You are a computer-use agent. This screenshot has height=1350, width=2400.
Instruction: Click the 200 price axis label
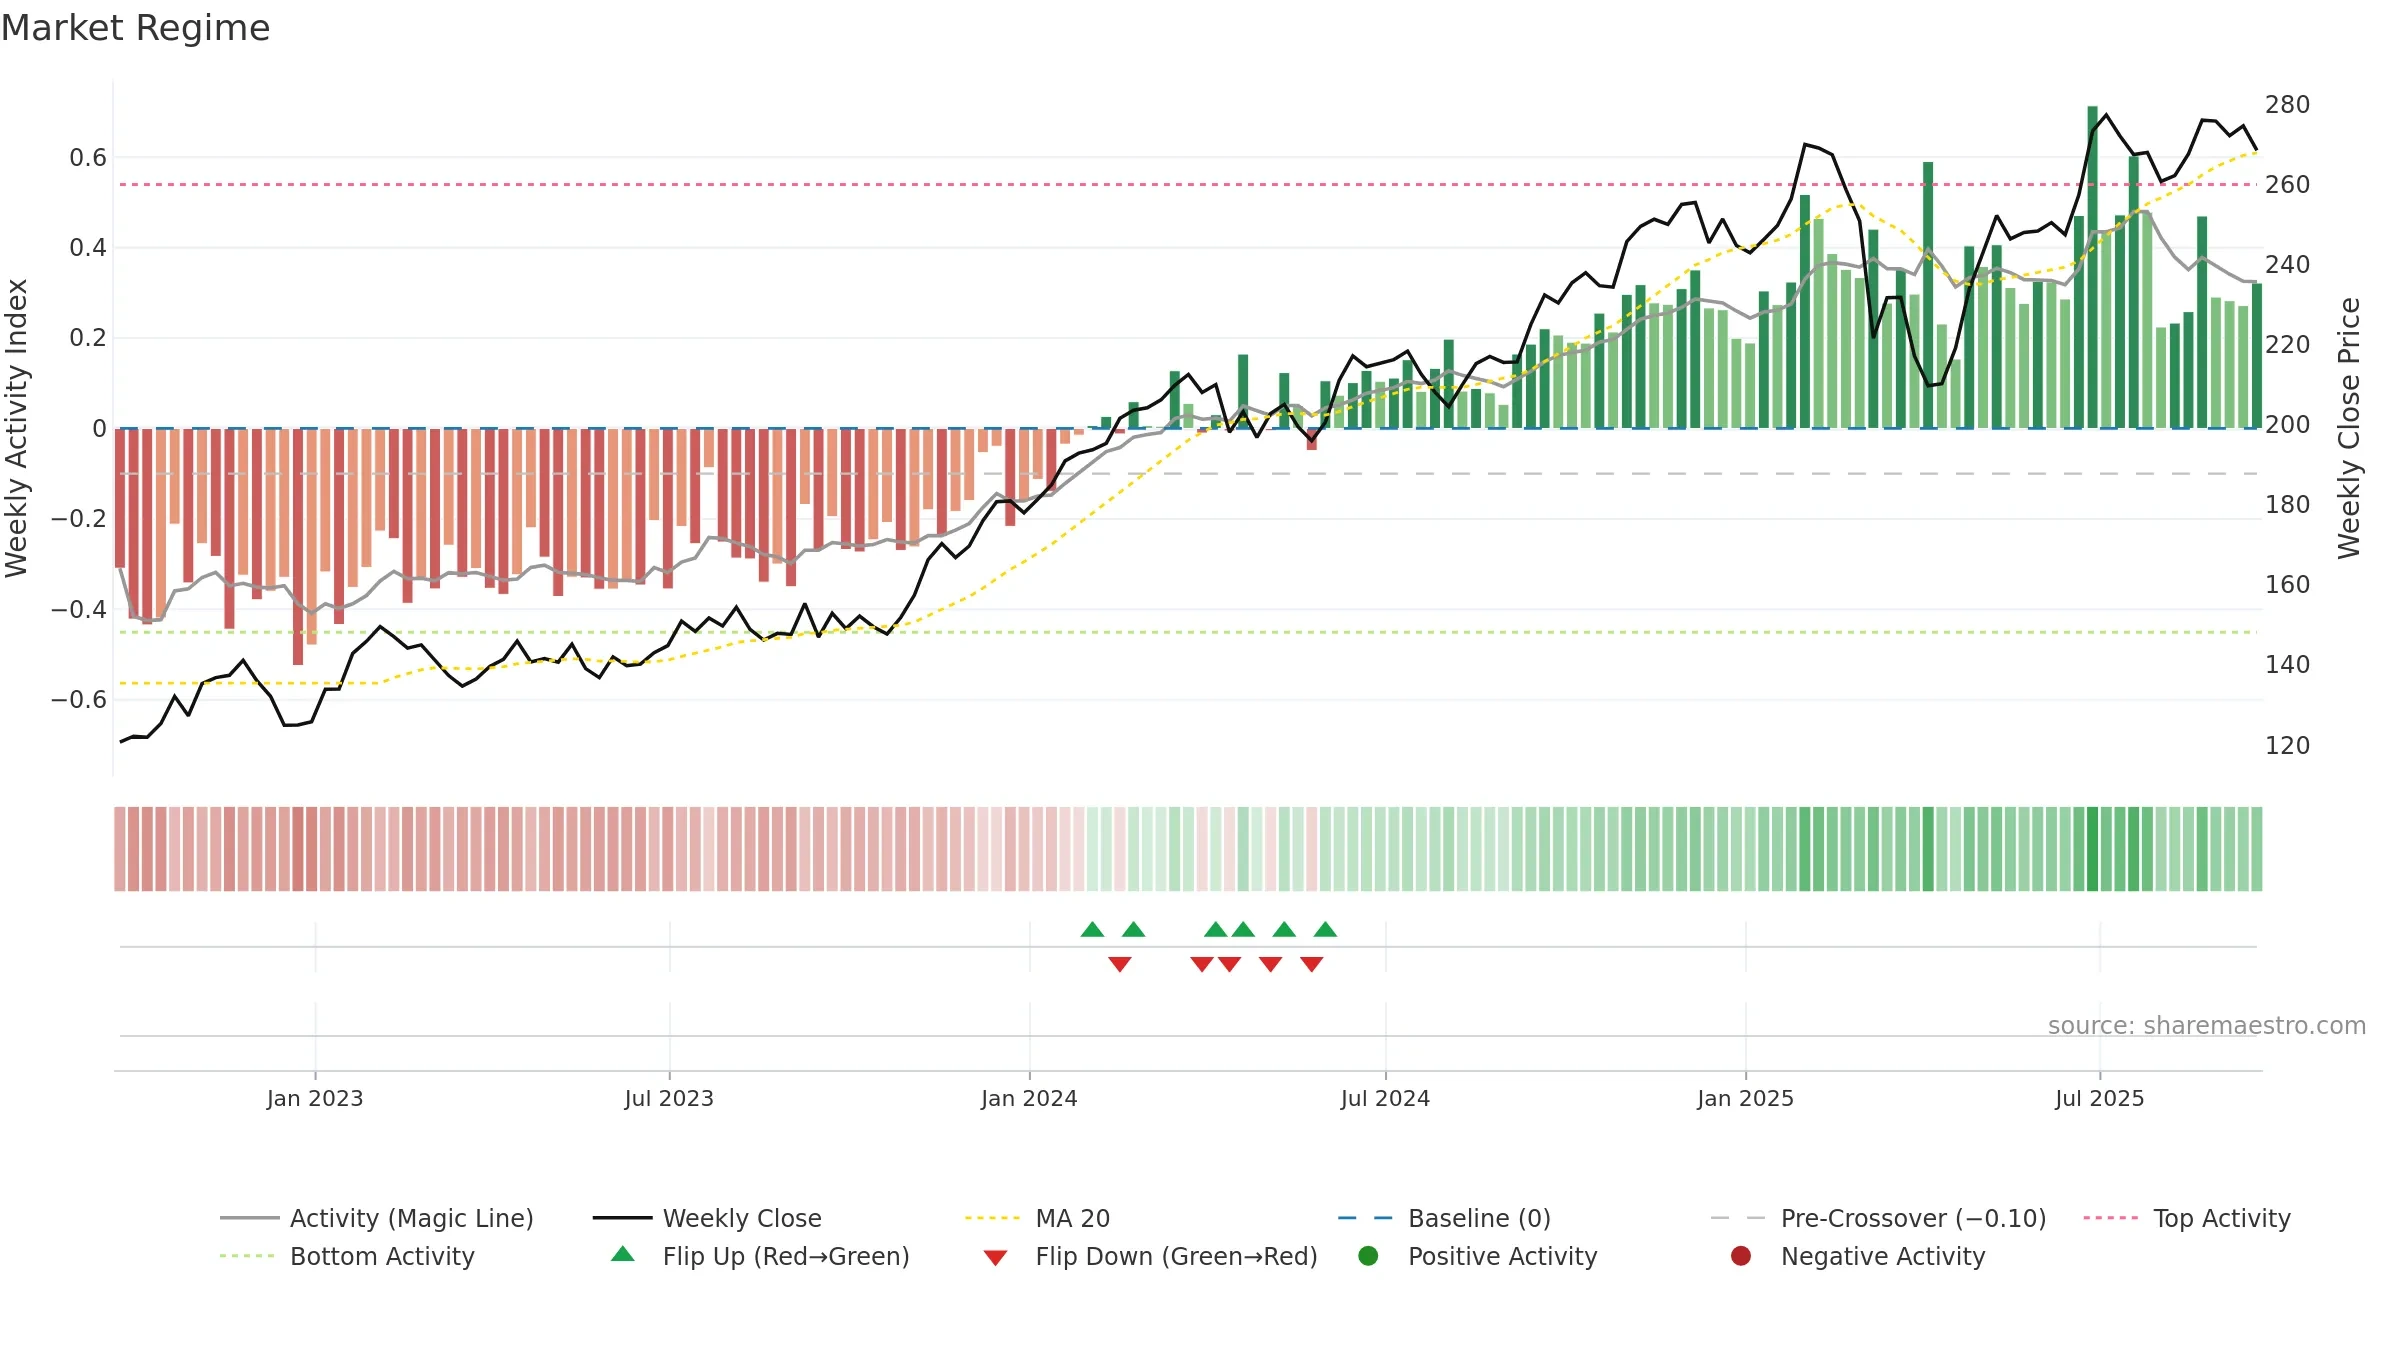click(x=2287, y=425)
